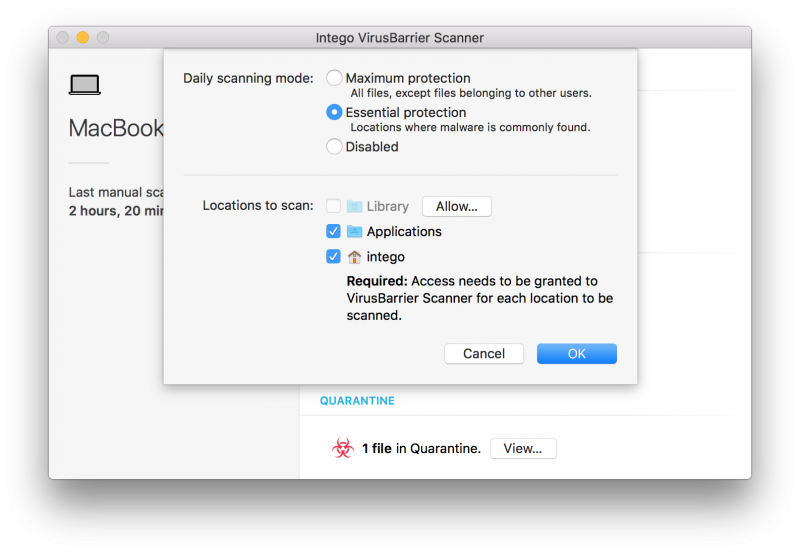Click the laptop icon in the sidebar
The height and width of the screenshot is (553, 800).
pyautogui.click(x=84, y=85)
